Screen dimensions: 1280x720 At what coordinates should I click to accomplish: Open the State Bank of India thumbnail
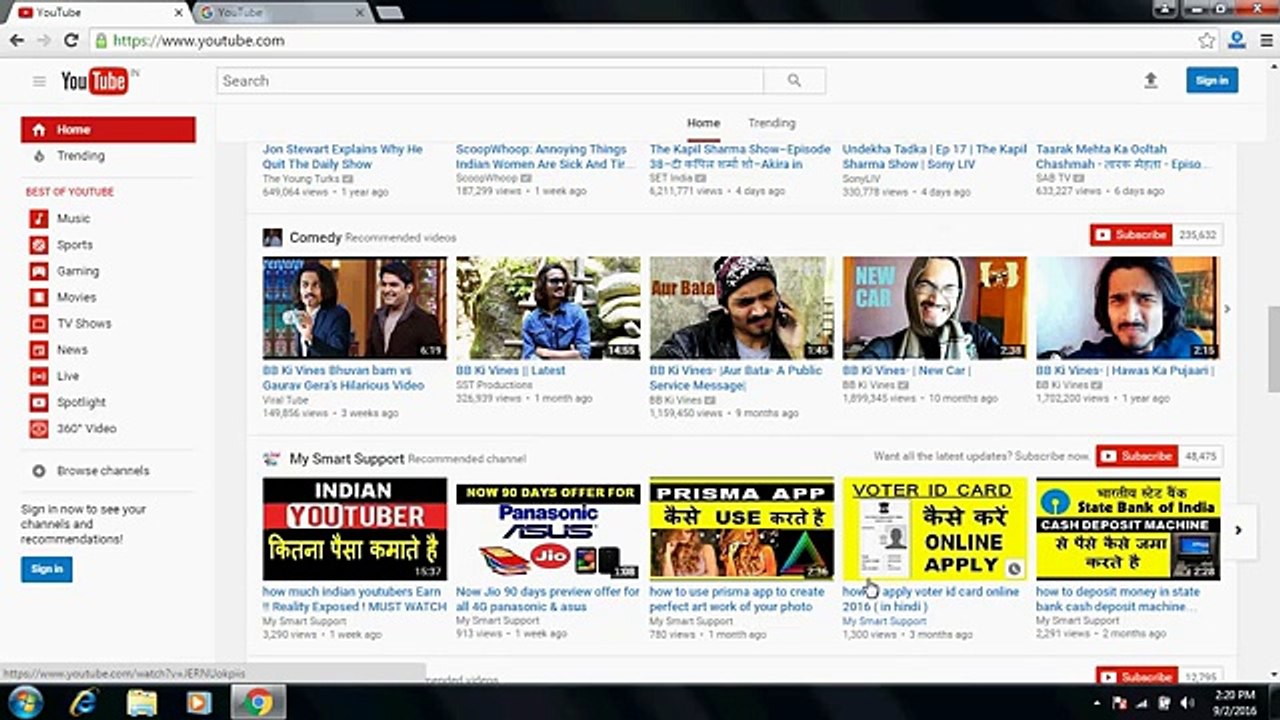(1128, 529)
